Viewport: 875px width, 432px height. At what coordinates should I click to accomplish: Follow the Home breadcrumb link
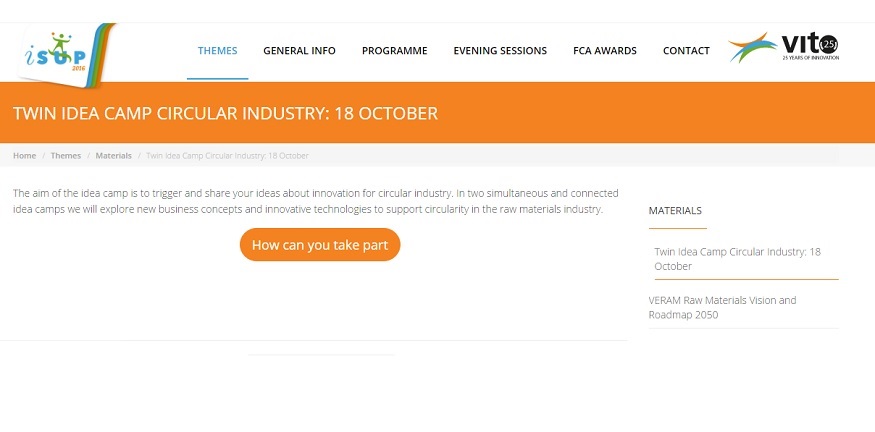tap(25, 156)
